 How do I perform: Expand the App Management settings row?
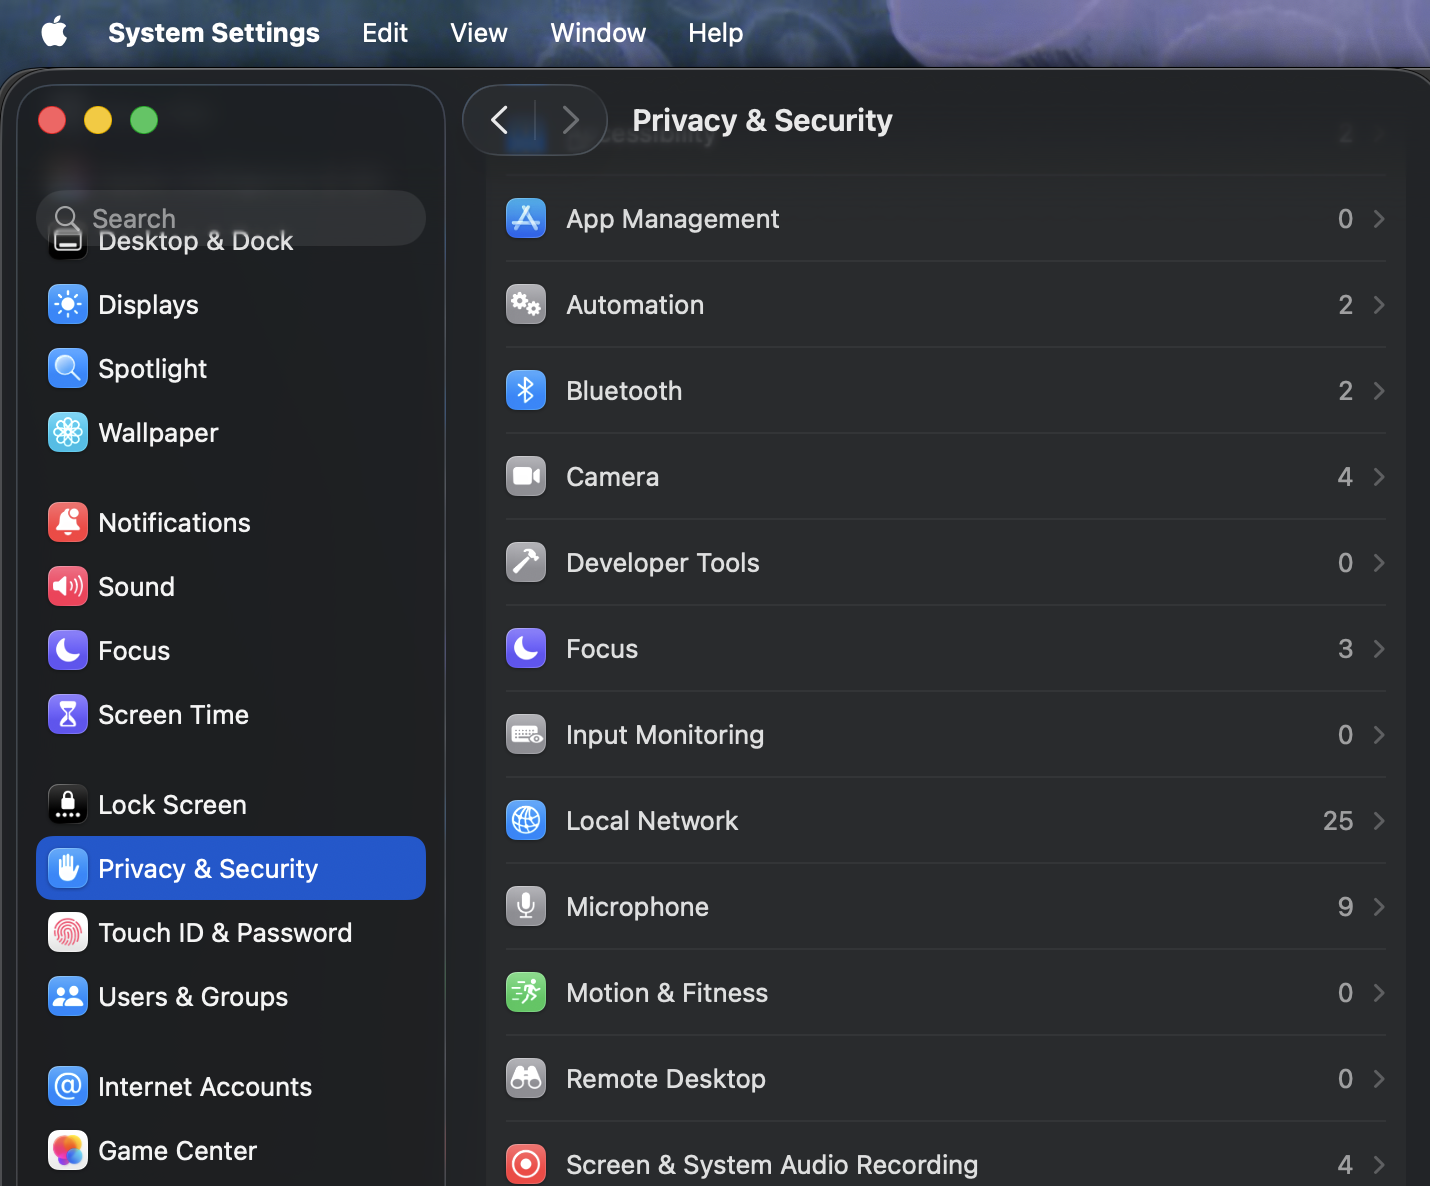pyautogui.click(x=1380, y=218)
